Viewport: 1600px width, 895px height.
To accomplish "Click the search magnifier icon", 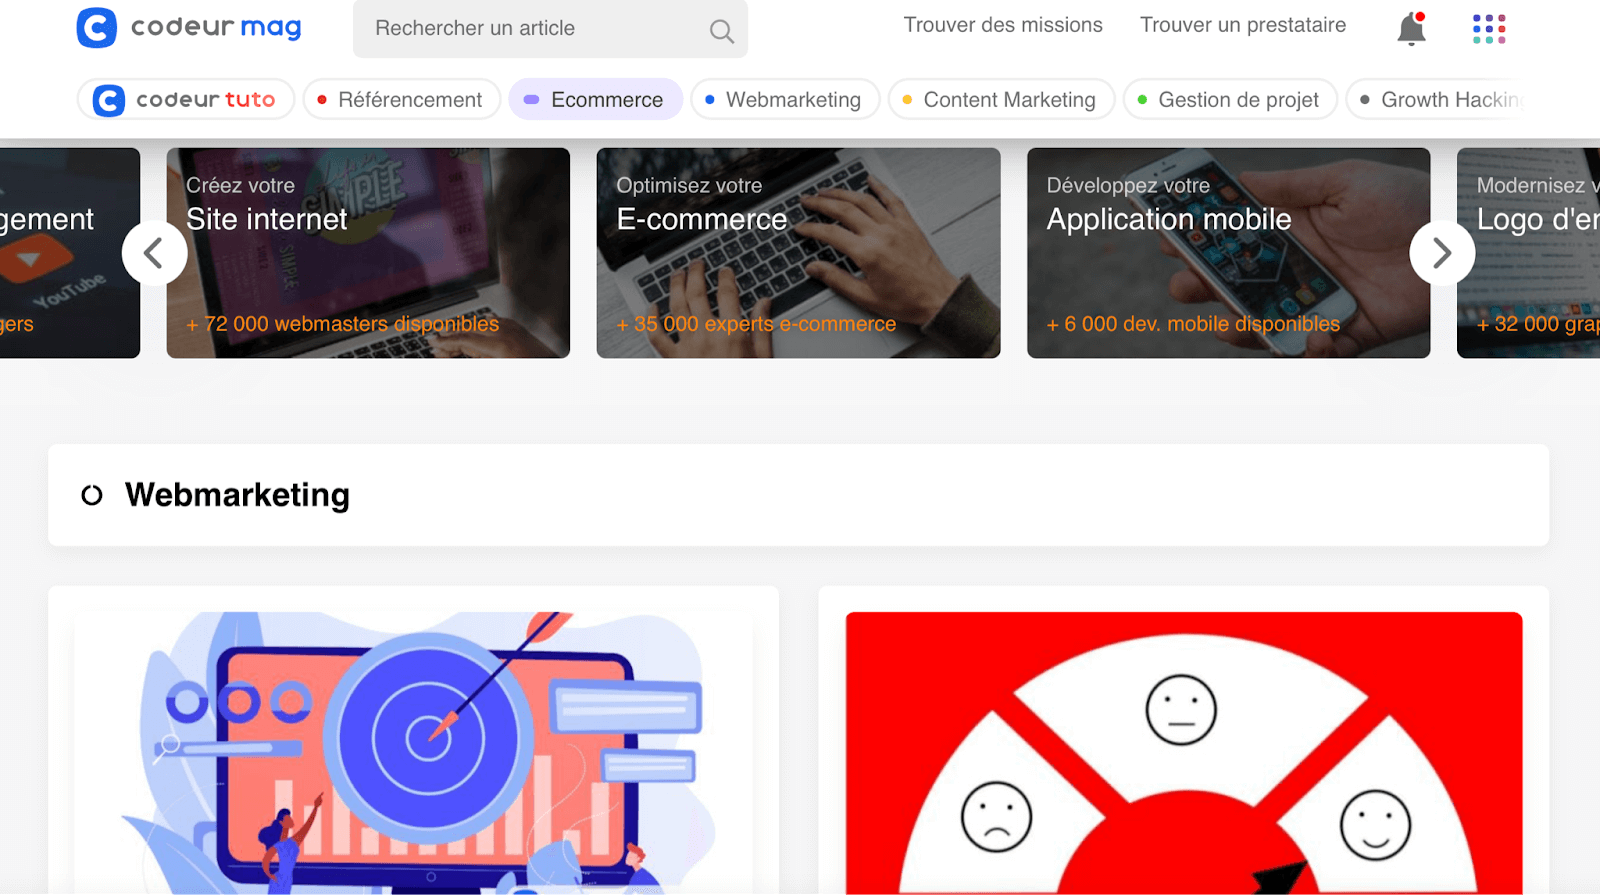I will (721, 31).
